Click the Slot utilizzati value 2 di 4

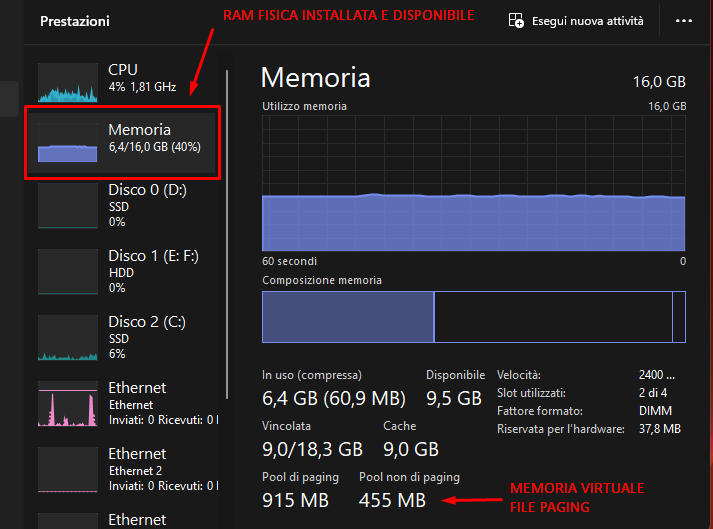pos(653,393)
